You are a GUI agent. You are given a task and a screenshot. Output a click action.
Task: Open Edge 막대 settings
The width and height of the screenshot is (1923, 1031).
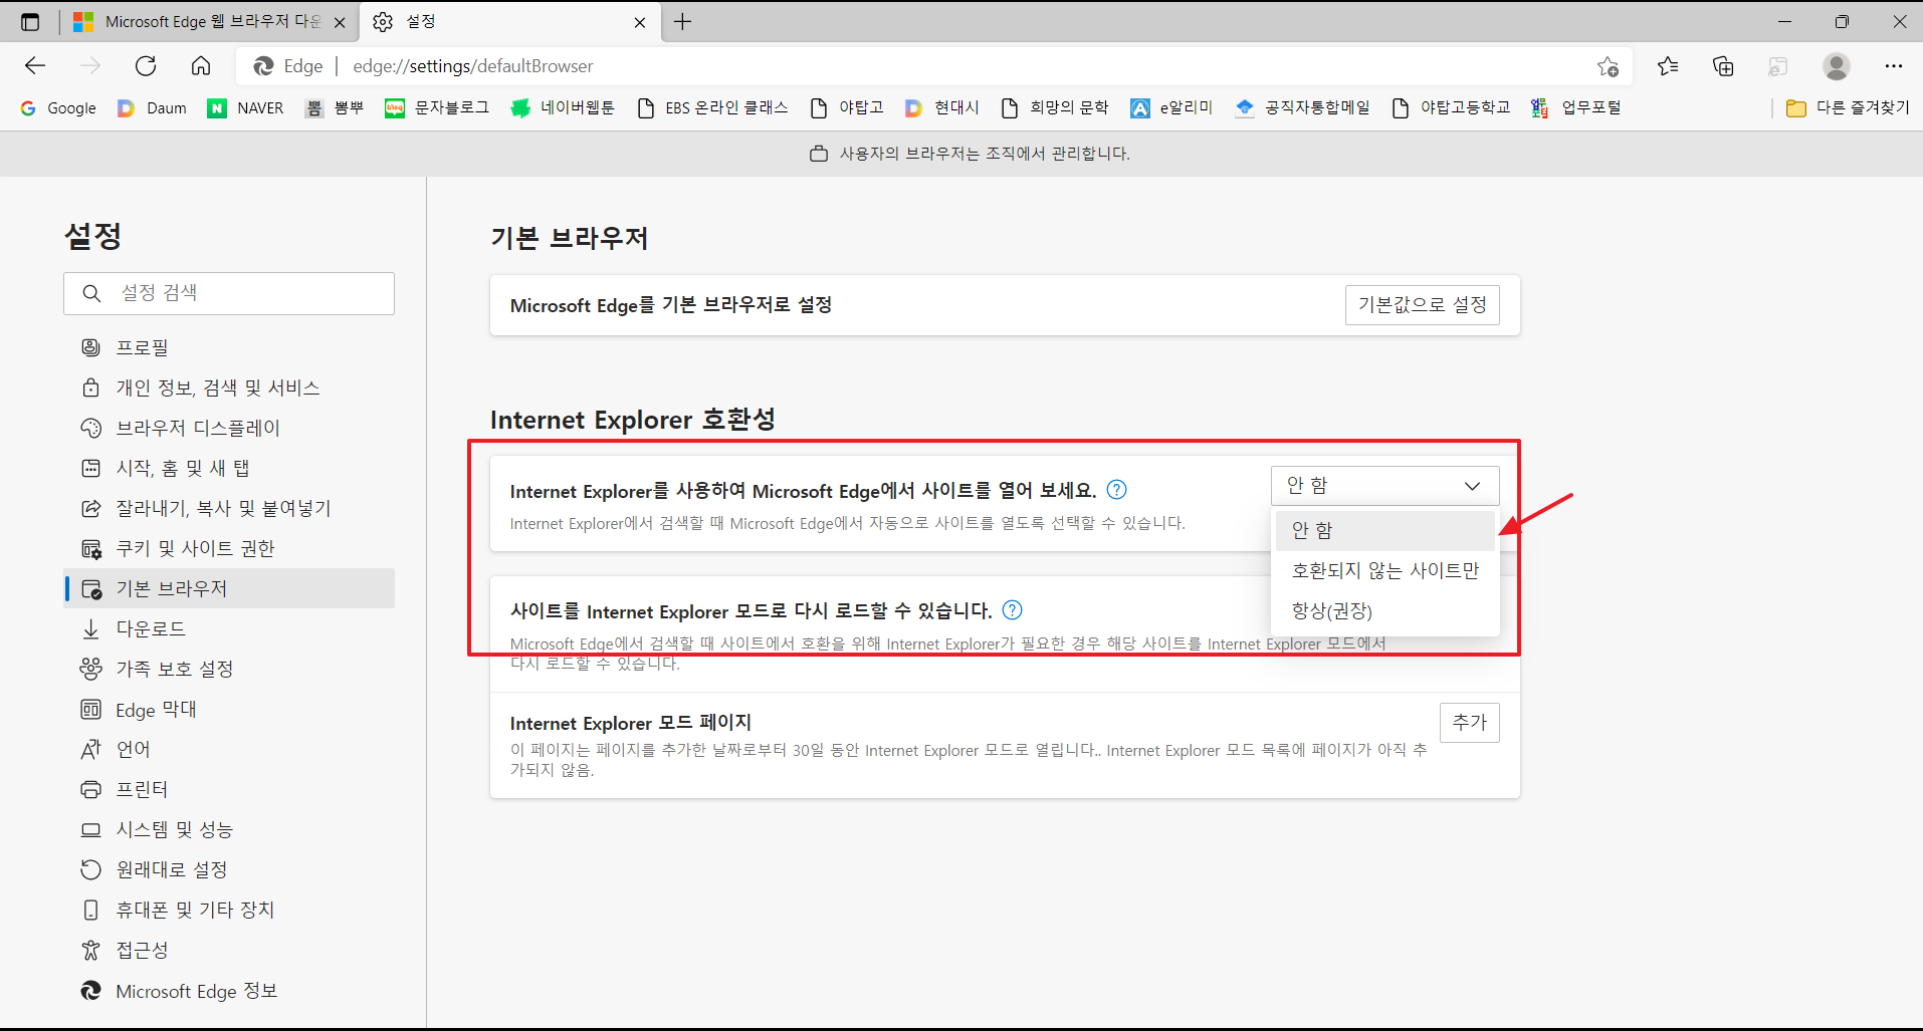tap(229, 709)
